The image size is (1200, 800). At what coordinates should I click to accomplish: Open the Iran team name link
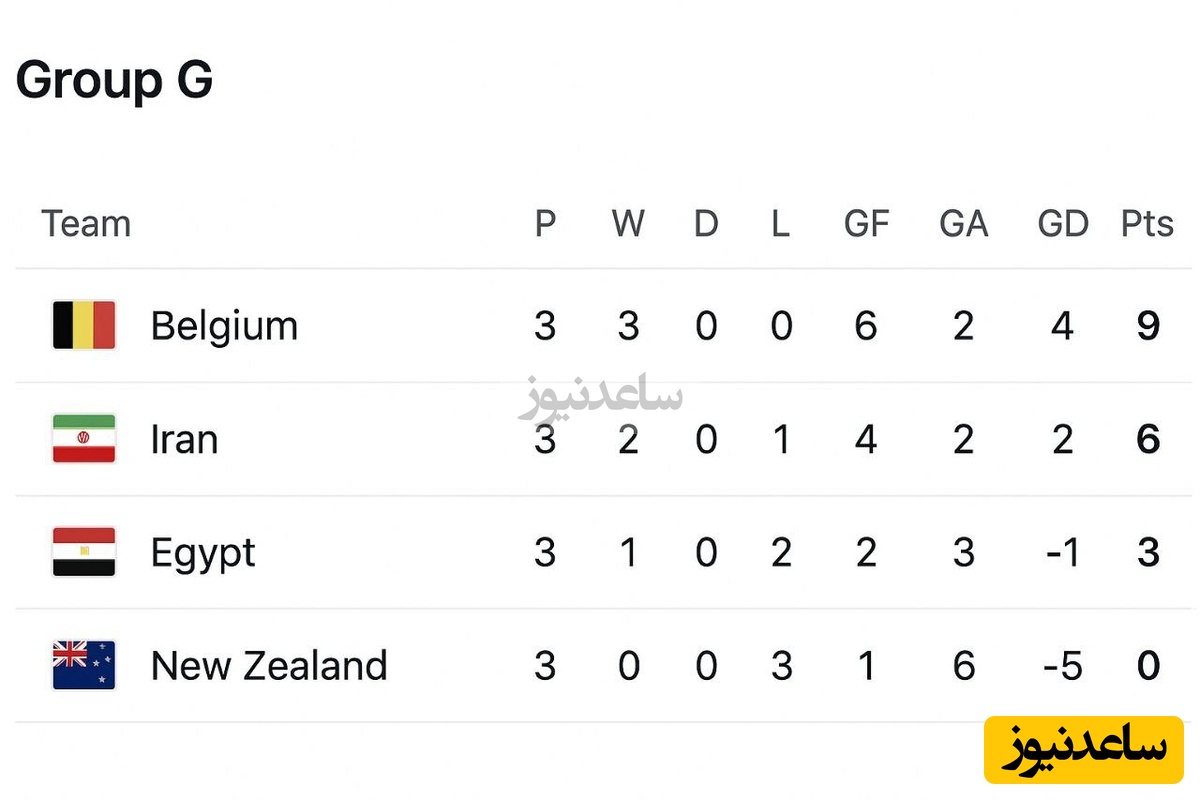[x=184, y=440]
